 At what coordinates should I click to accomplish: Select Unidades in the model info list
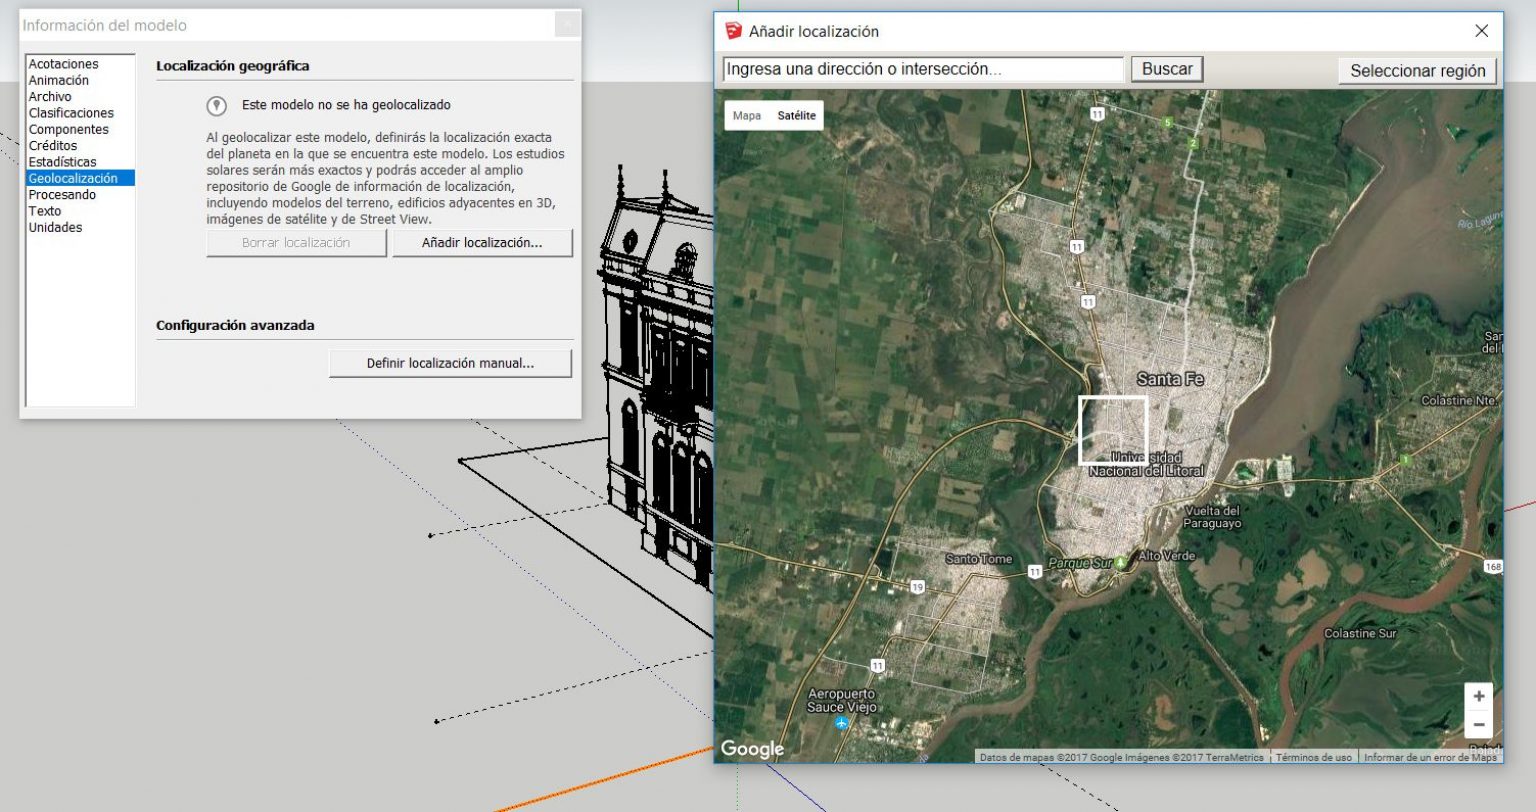(x=57, y=227)
